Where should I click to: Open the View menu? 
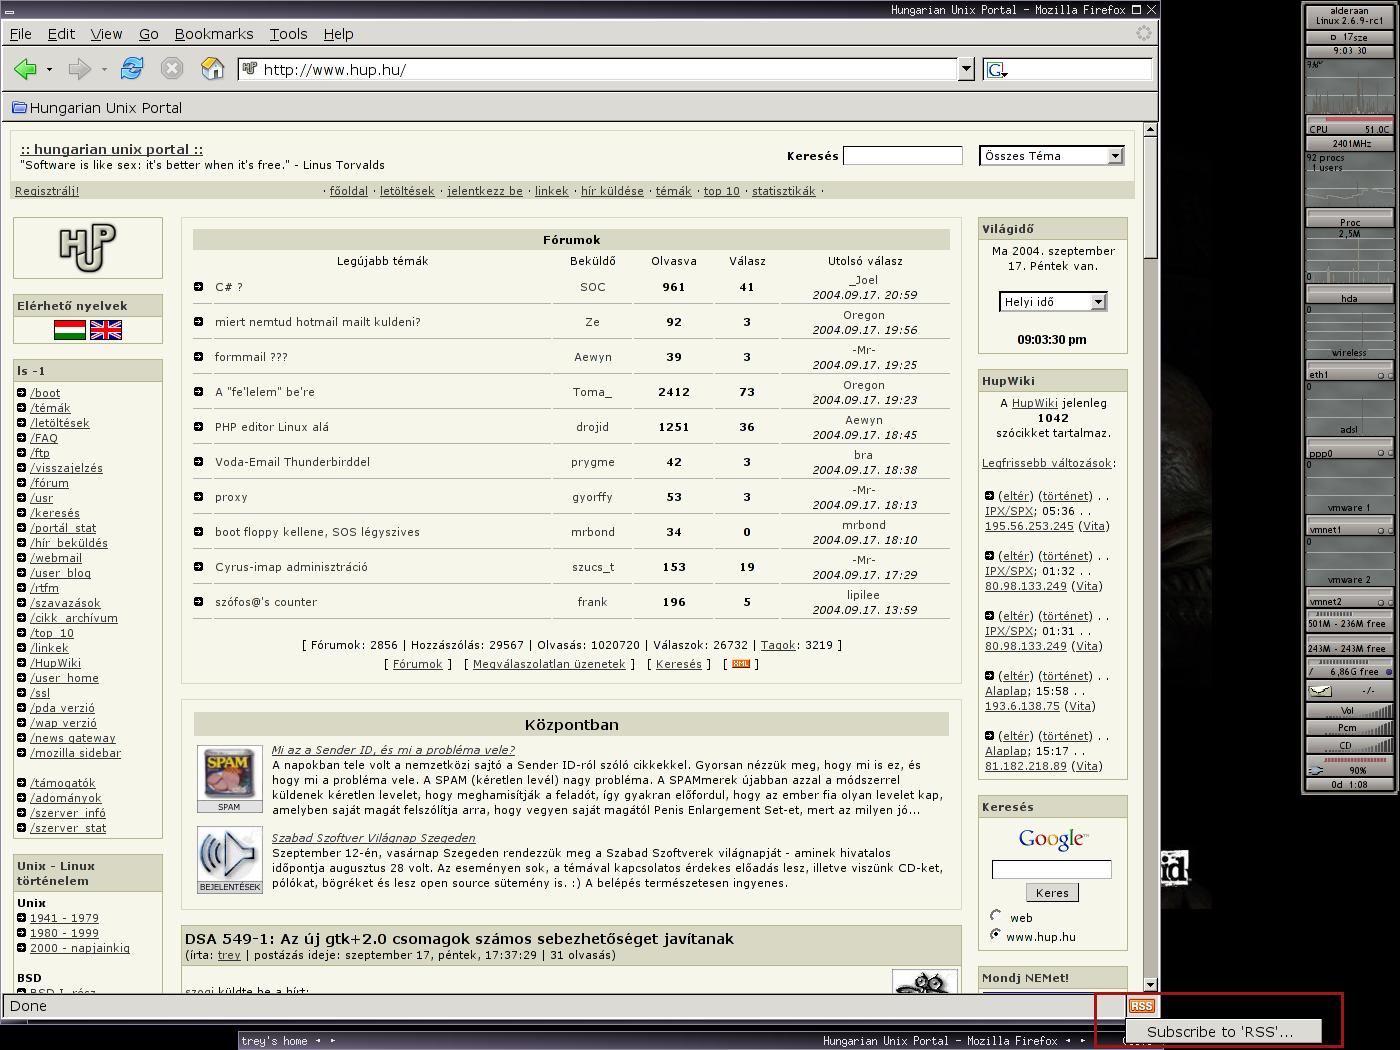106,33
